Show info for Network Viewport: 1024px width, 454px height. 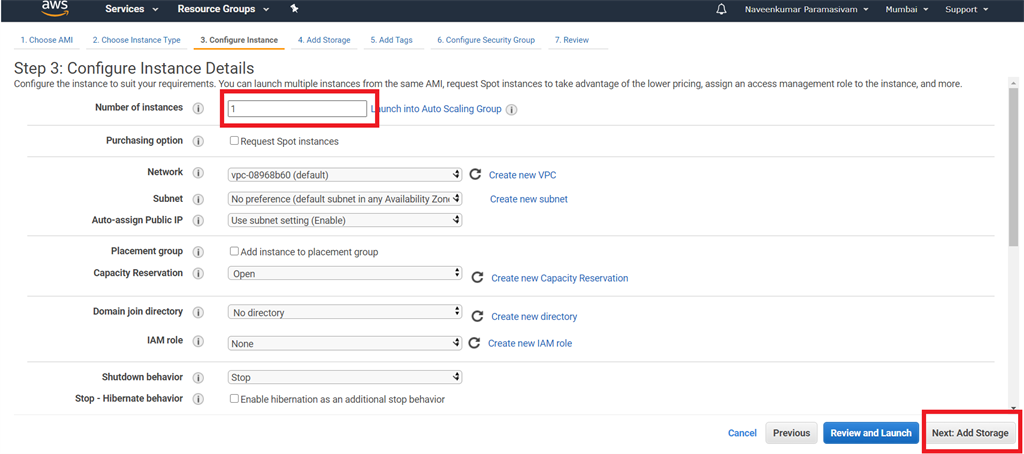coord(199,174)
